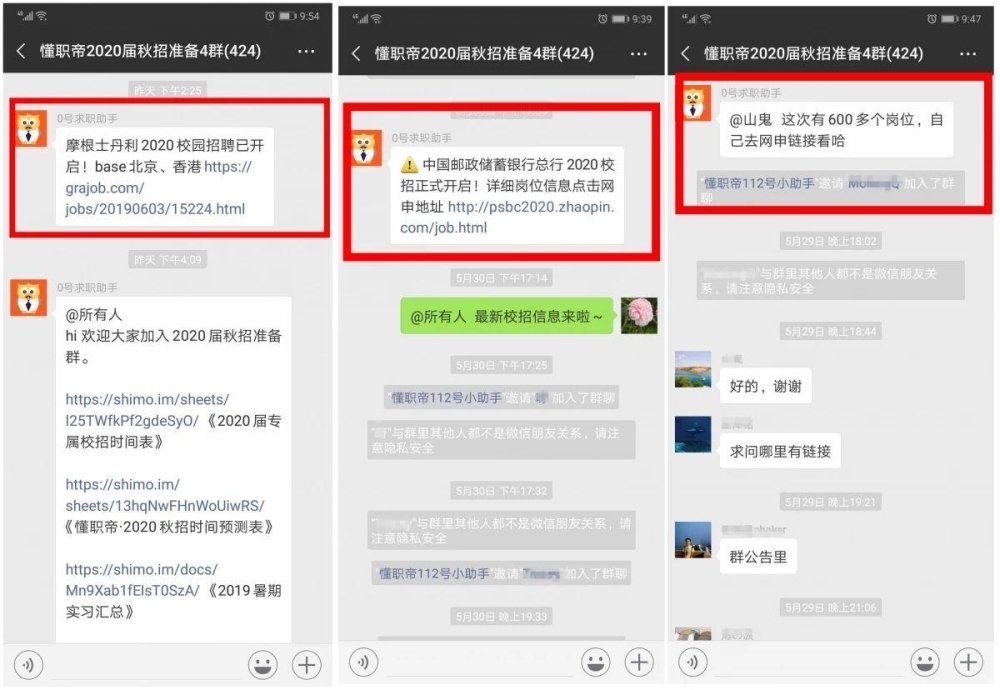The height and width of the screenshot is (690, 1000).
Task: Tap voice input icon in right phone
Action: coord(693,663)
